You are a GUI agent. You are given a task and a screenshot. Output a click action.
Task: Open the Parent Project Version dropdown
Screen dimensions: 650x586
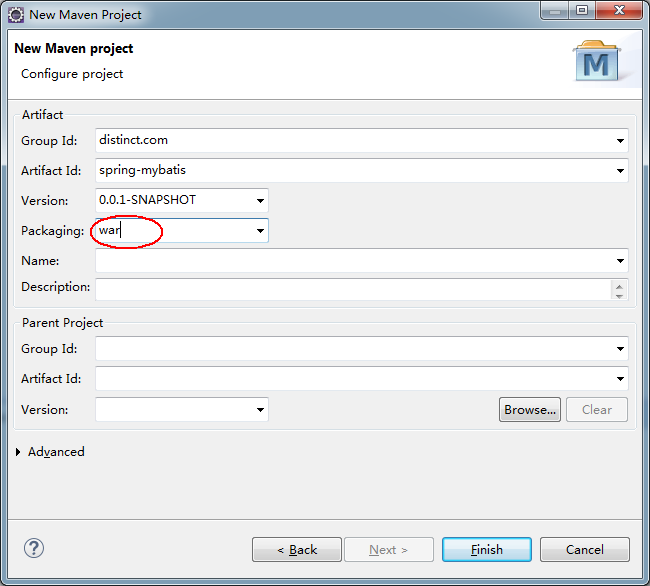(x=260, y=410)
